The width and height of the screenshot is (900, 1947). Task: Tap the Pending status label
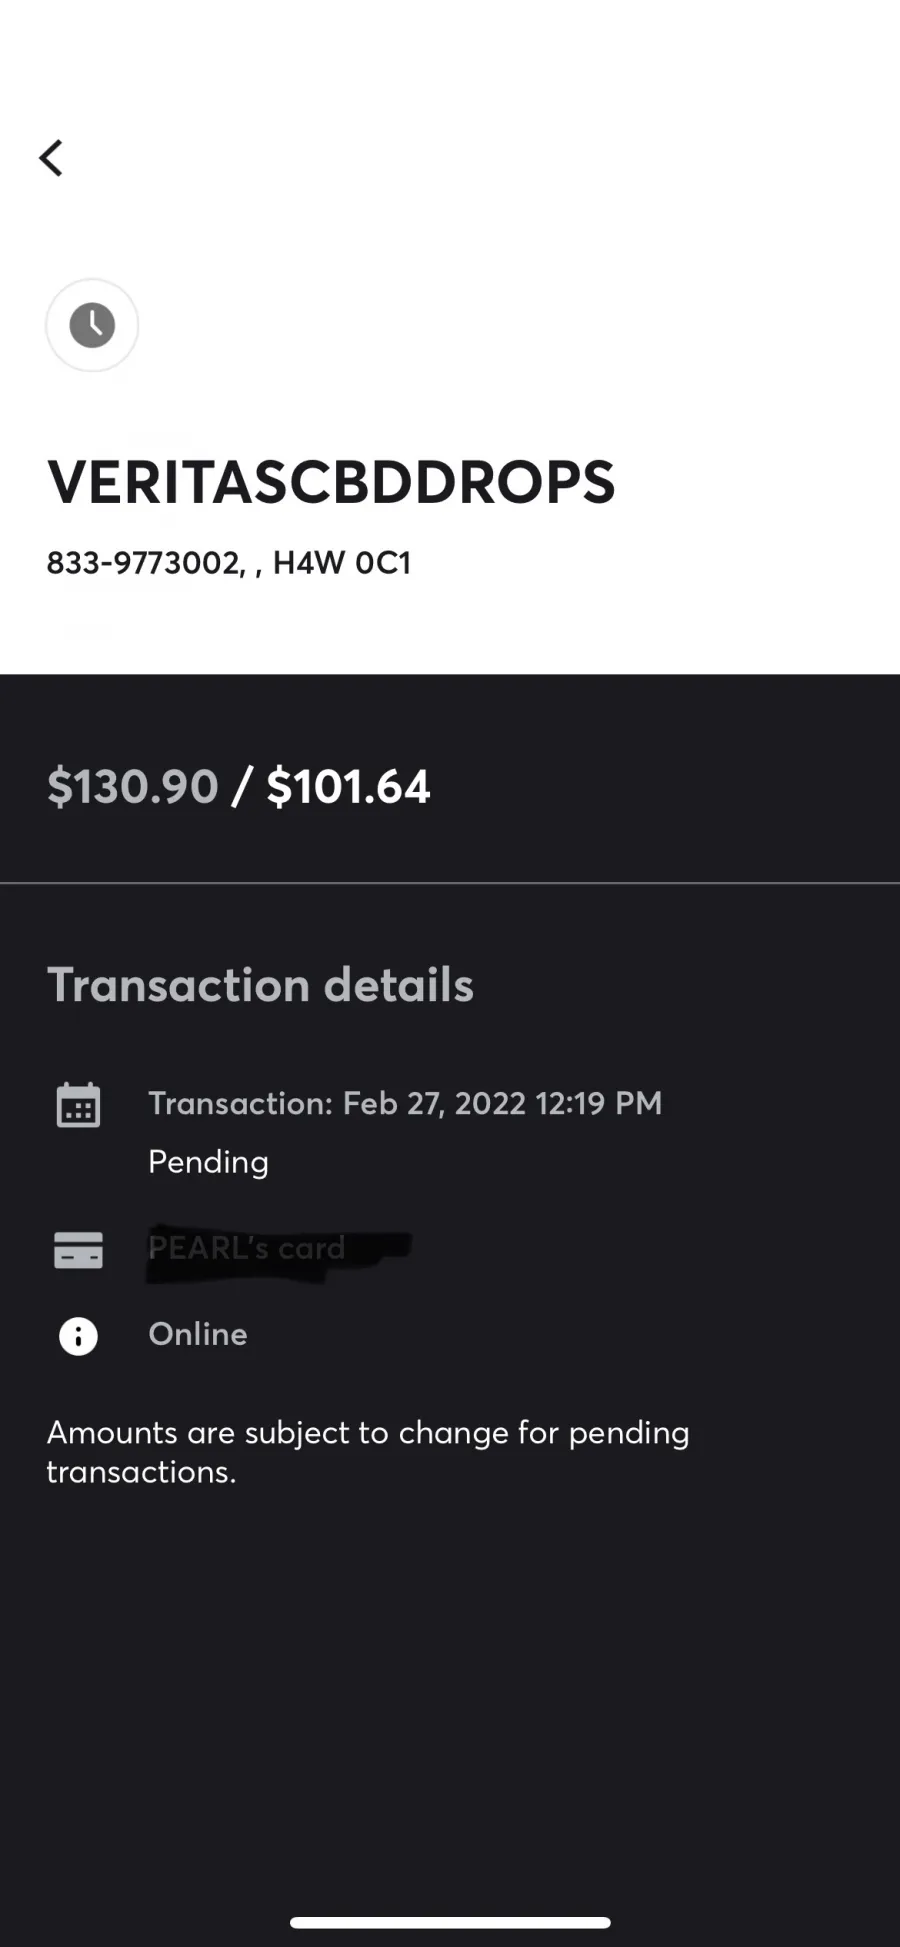pos(208,1162)
